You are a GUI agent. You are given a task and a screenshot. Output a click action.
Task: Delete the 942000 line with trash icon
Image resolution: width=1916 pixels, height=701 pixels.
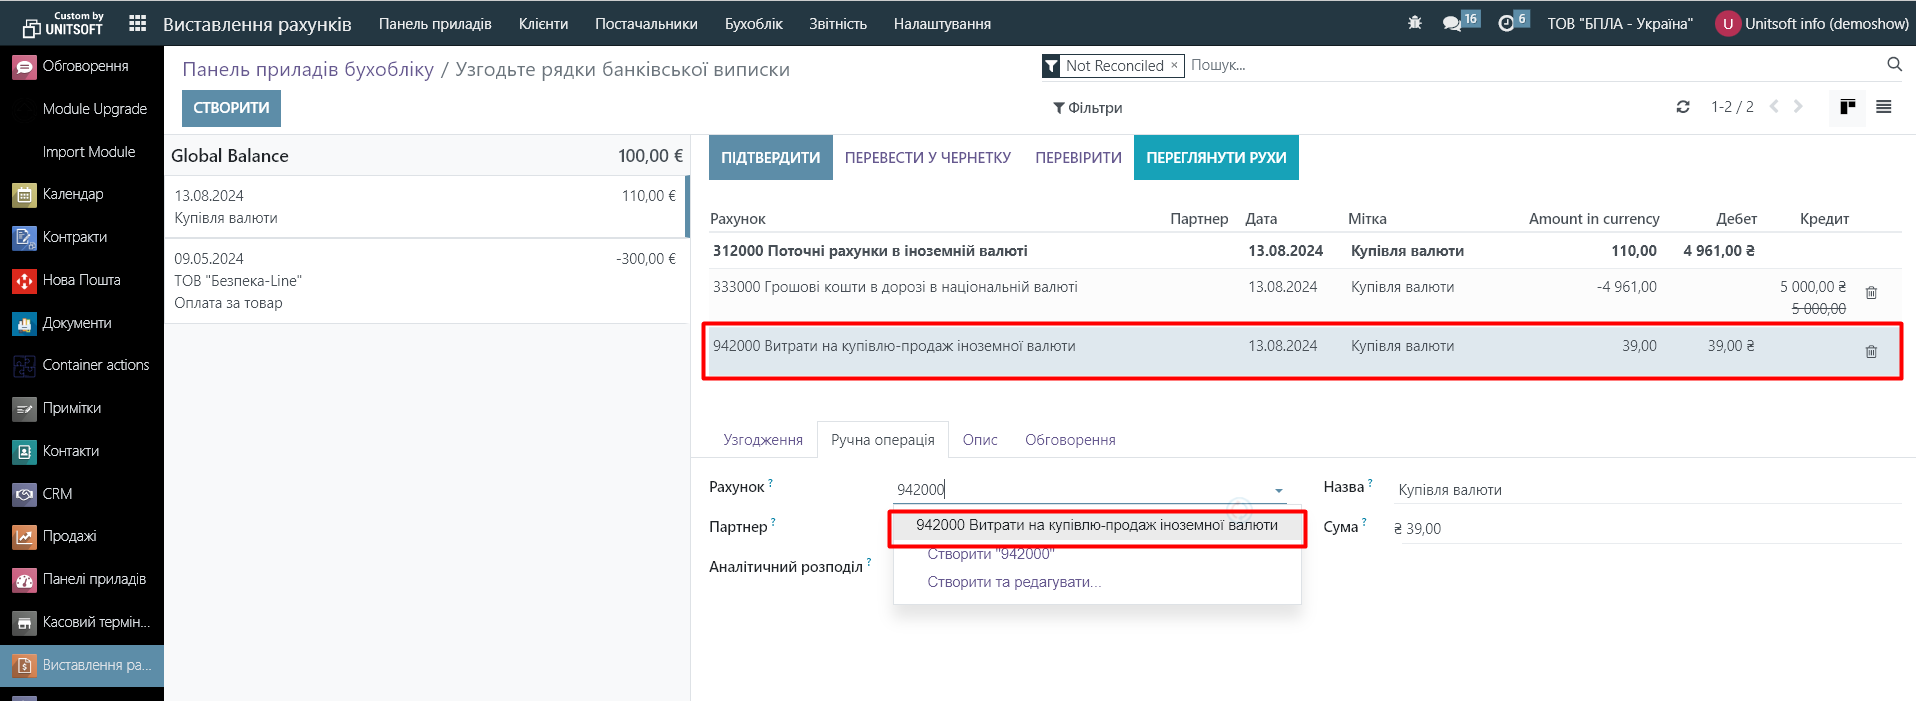(x=1871, y=352)
